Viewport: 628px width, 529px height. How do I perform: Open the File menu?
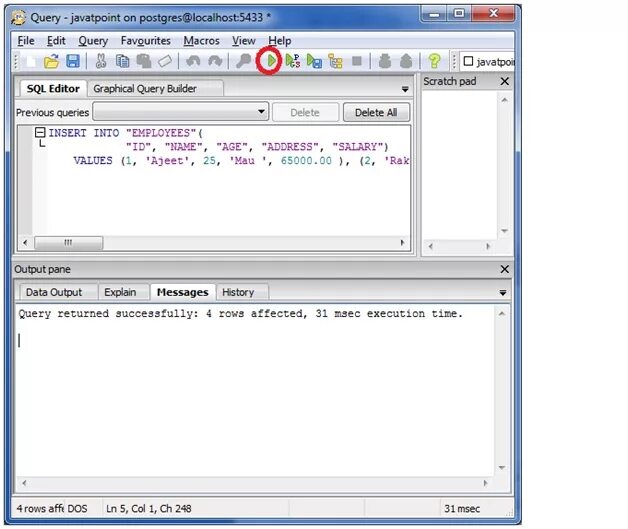26,41
